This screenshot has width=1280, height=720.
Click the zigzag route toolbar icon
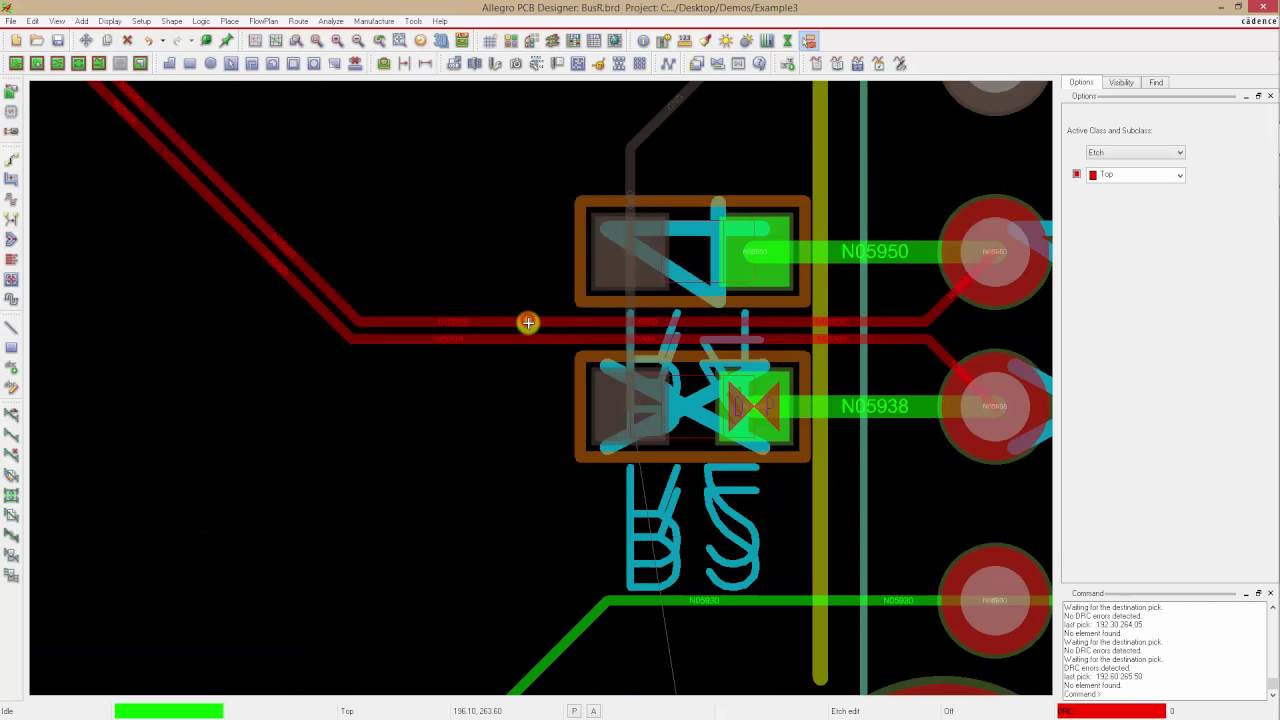click(x=668, y=64)
